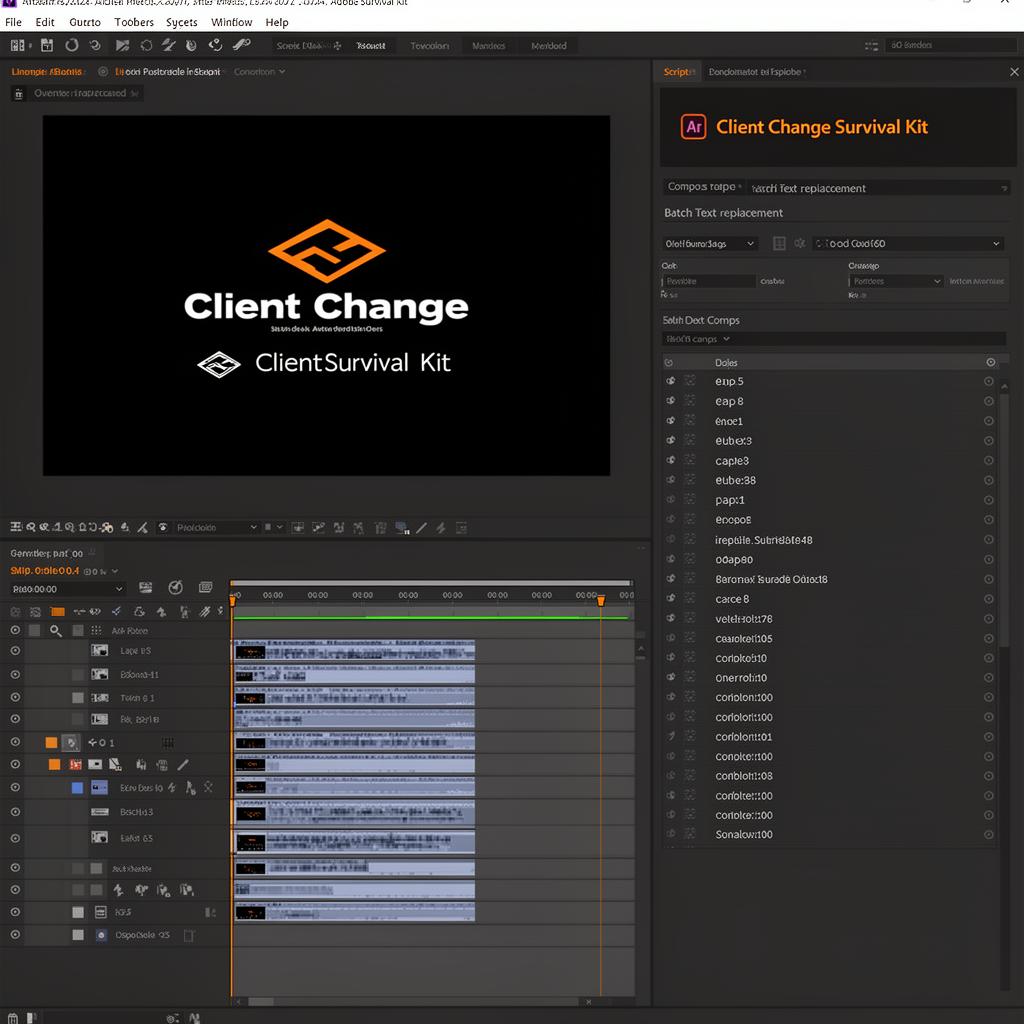The height and width of the screenshot is (1024, 1024).
Task: Click the orange work-area end marker on timeline ruler
Action: click(x=601, y=600)
